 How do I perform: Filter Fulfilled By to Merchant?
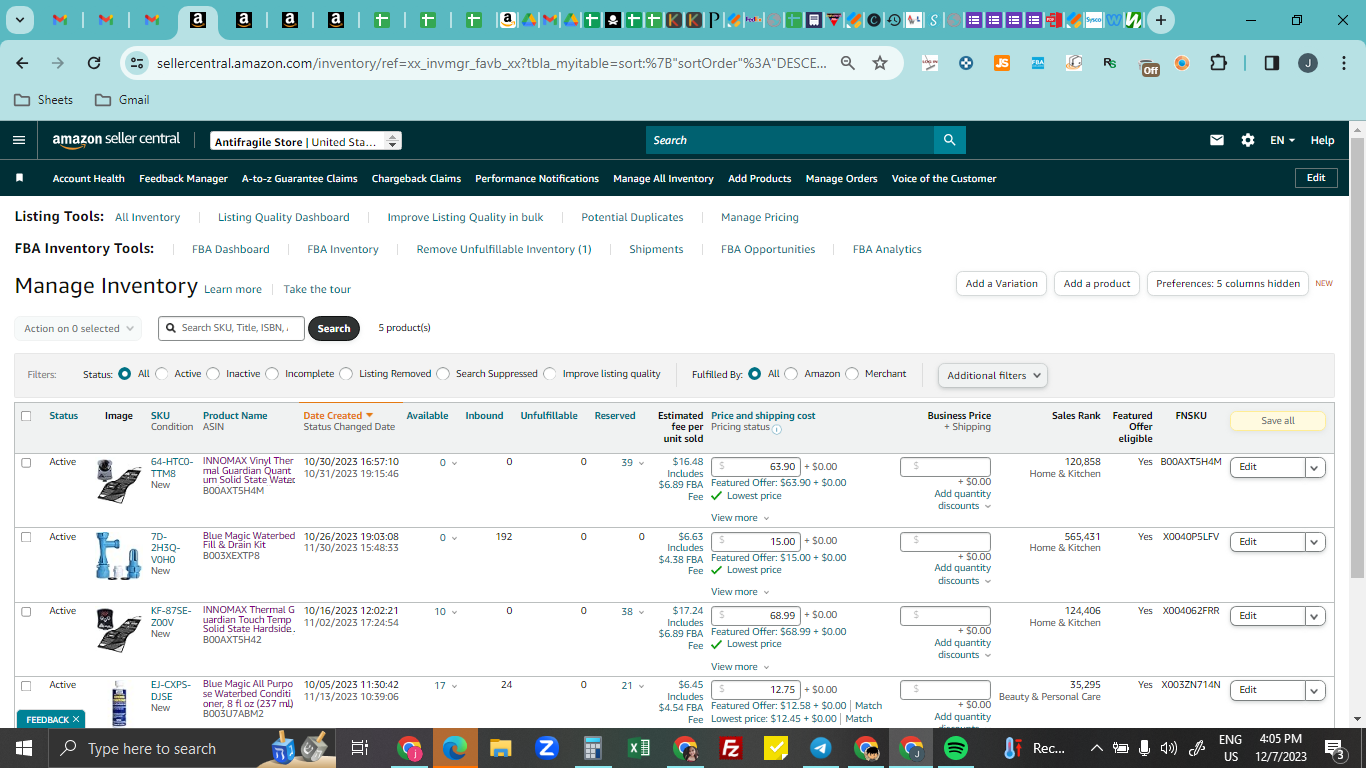click(852, 374)
